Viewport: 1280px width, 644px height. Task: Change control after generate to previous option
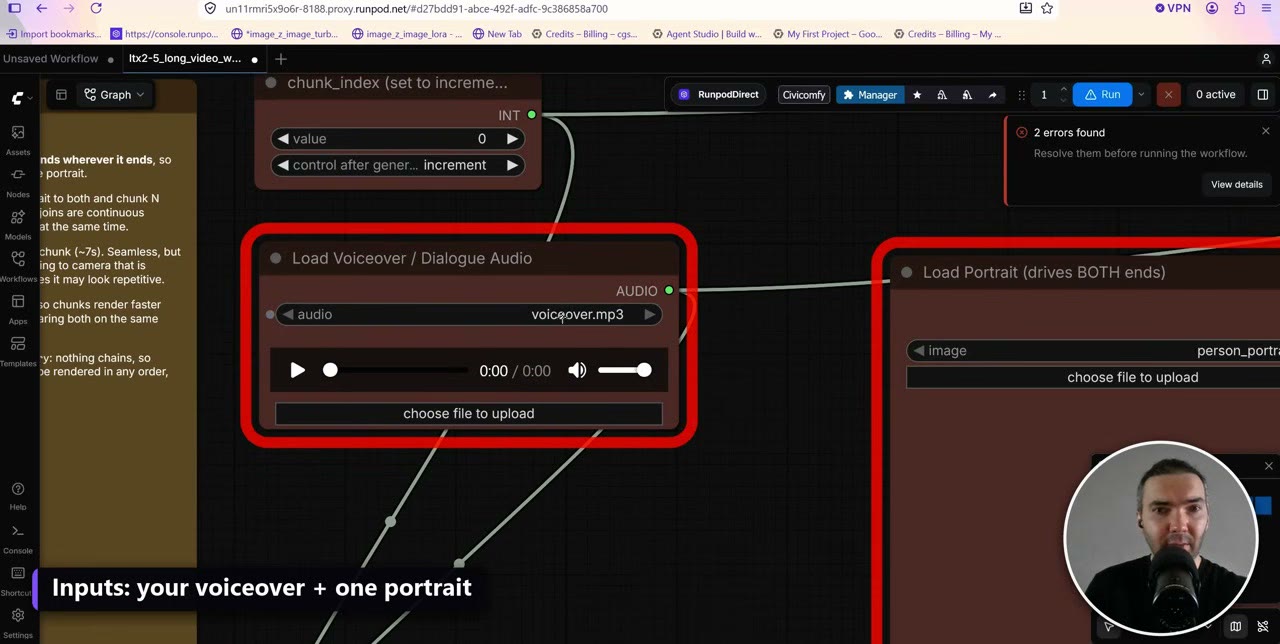point(283,165)
